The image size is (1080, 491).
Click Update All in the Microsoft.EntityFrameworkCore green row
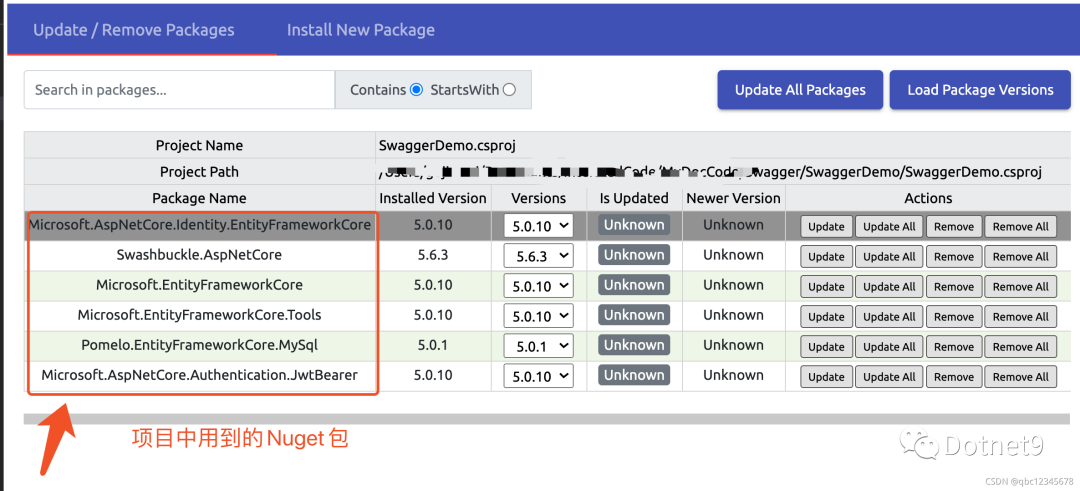pyautogui.click(x=889, y=286)
